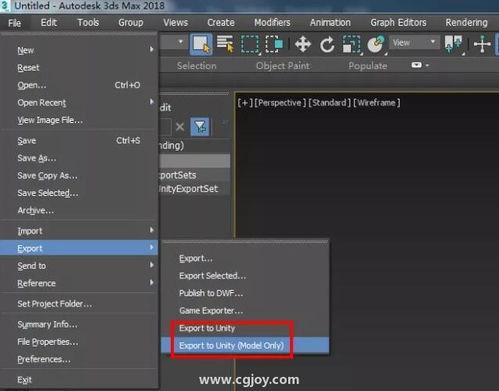Choose Export to Unity (Model Only)
499x391 pixels.
245,346
